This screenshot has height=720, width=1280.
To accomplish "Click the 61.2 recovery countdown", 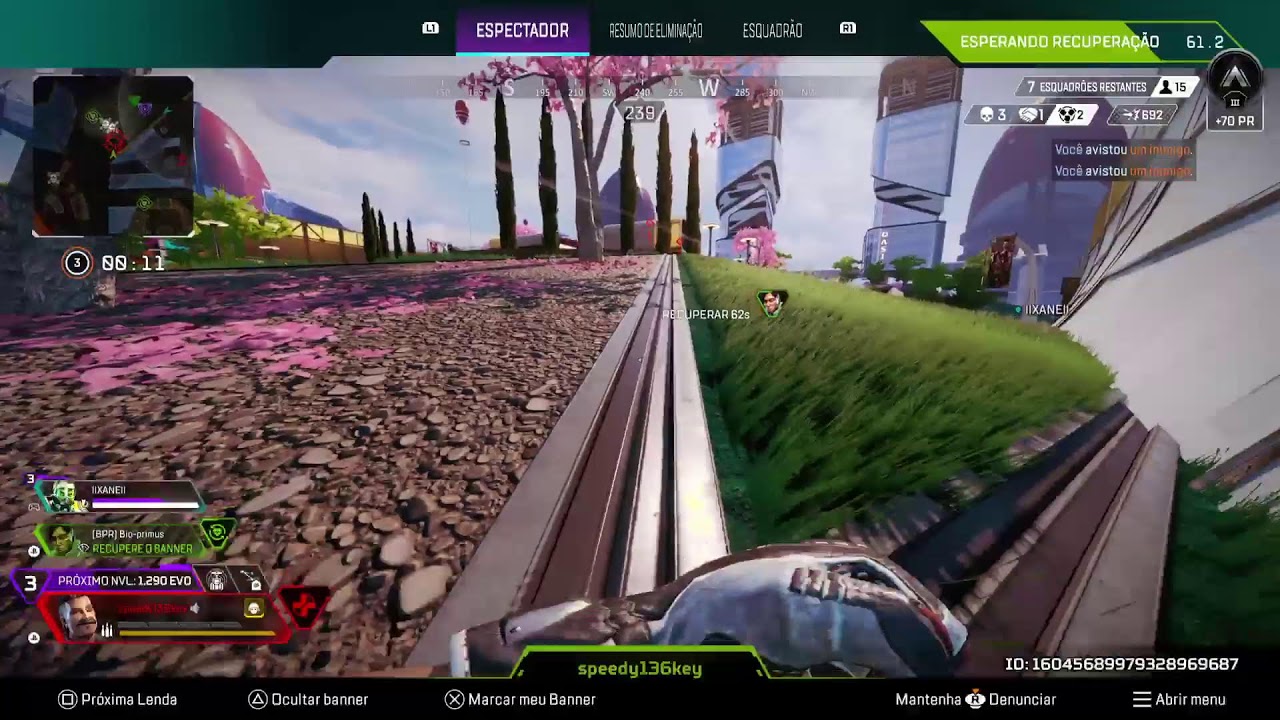I will pos(1205,42).
